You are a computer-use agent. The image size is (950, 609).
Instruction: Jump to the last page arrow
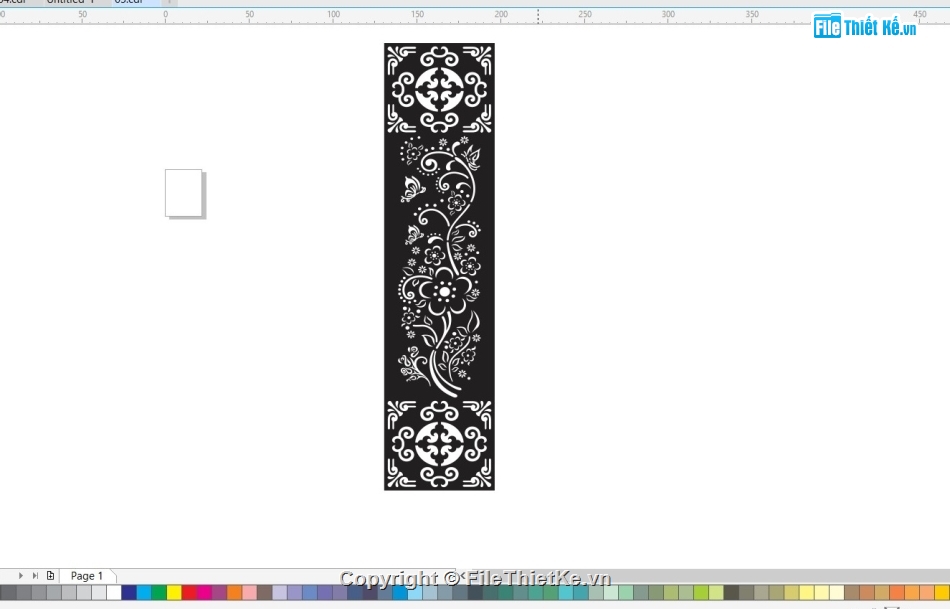point(35,576)
